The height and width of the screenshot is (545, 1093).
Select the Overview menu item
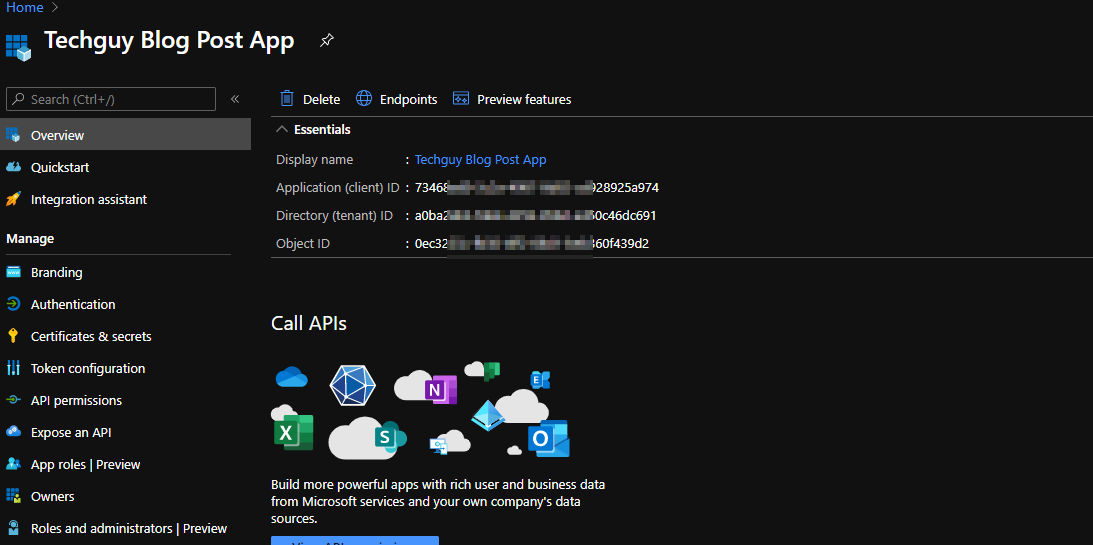[125, 135]
